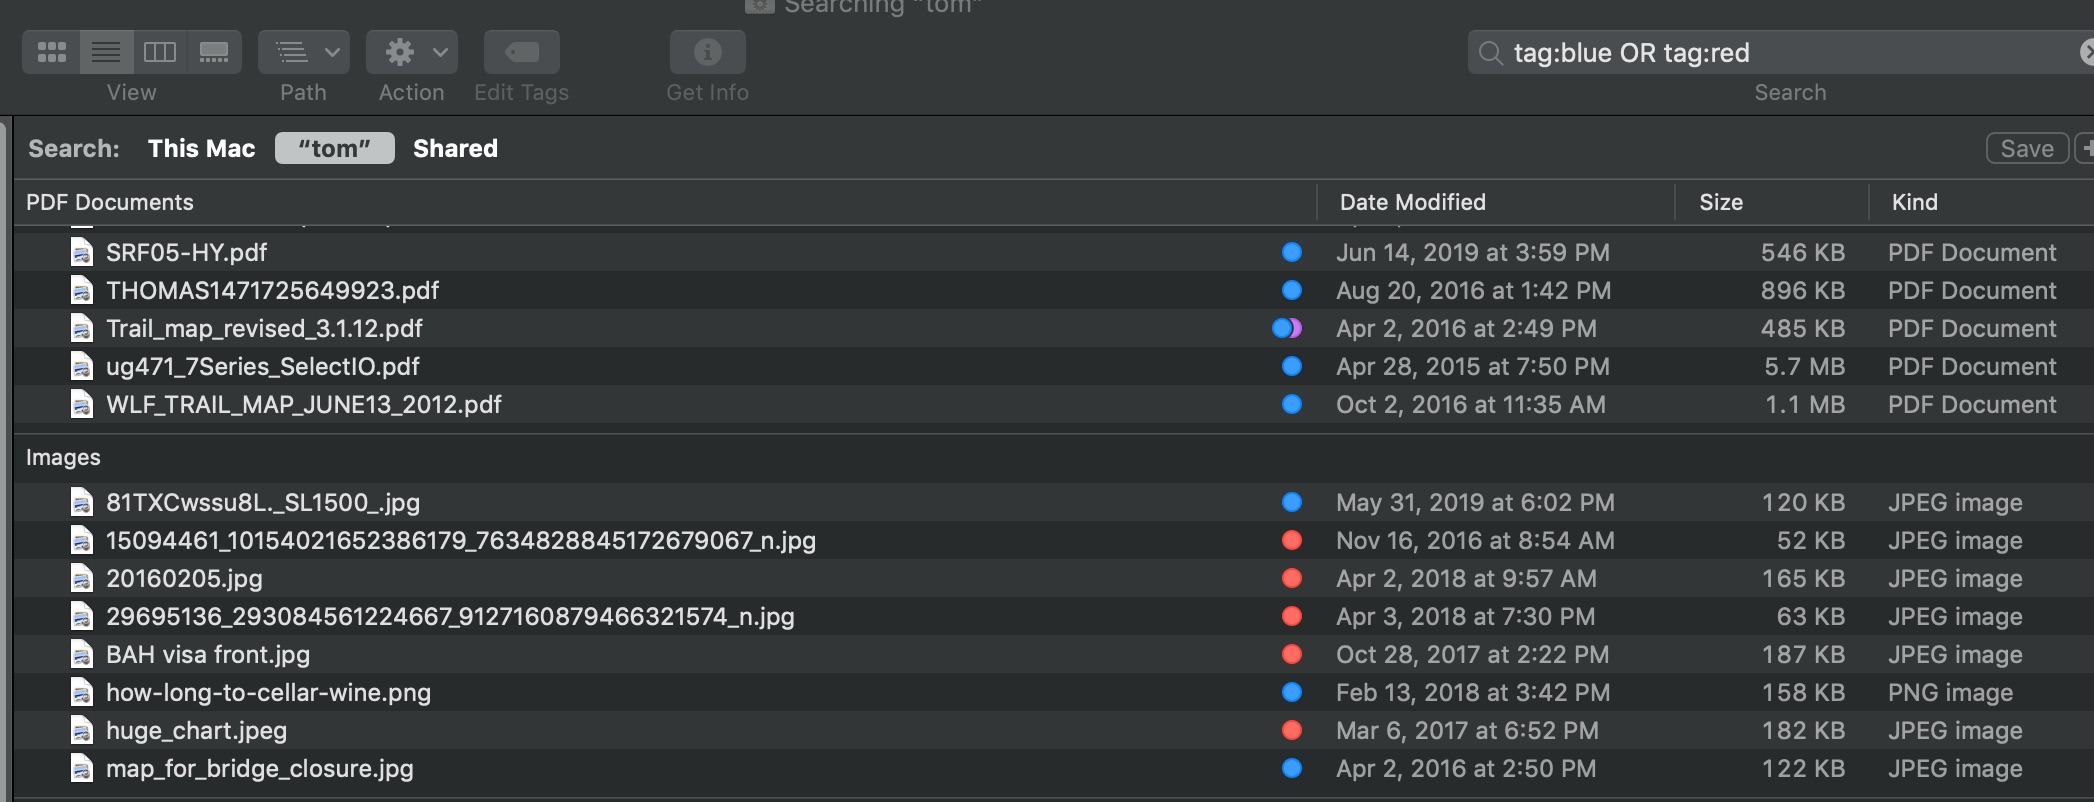
Task: Sort by Kind column header
Action: tap(1914, 202)
